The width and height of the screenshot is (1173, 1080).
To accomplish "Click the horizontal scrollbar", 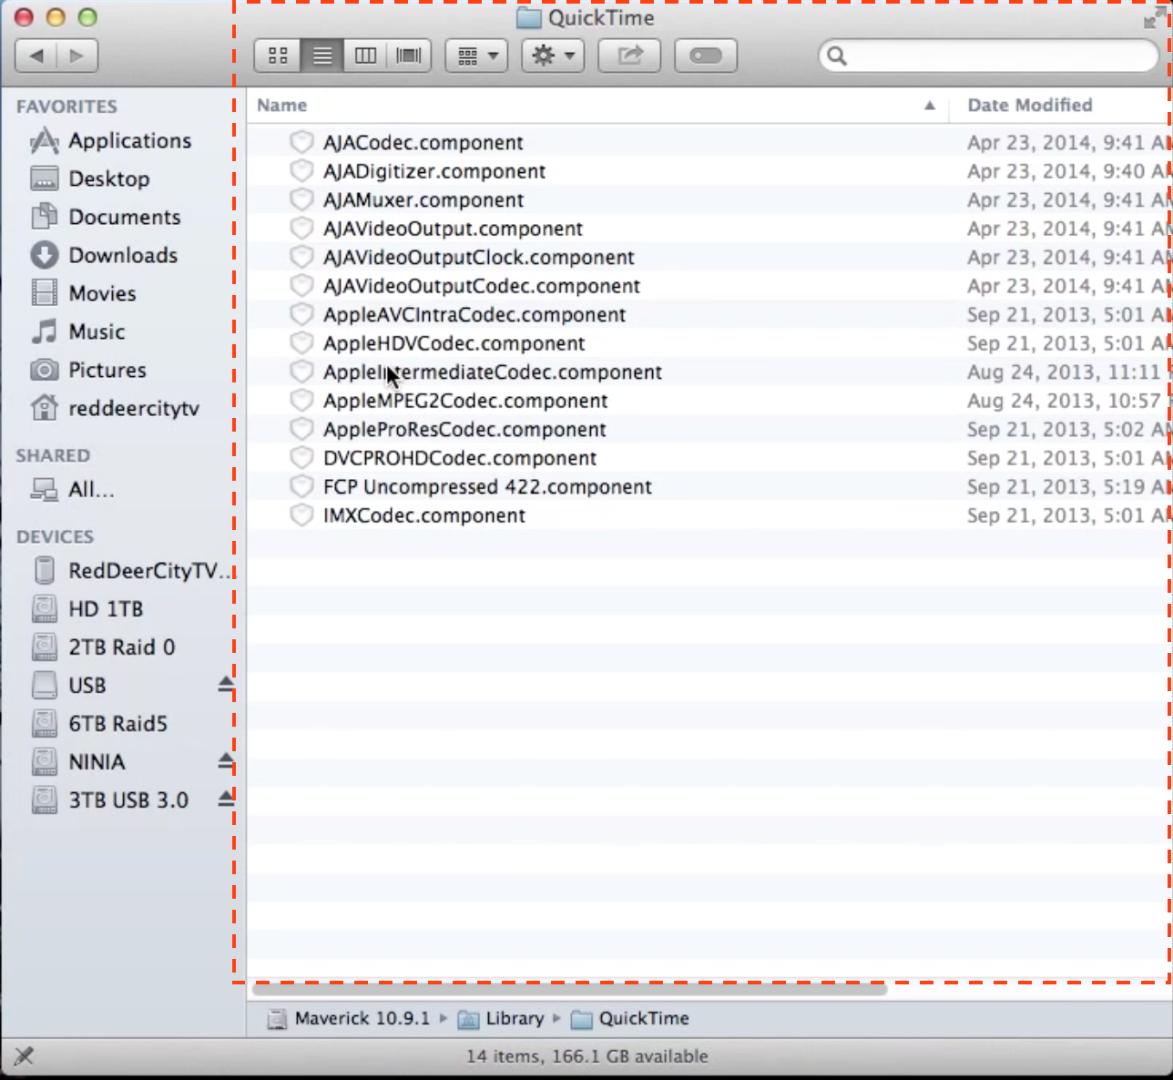I will pyautogui.click(x=570, y=990).
